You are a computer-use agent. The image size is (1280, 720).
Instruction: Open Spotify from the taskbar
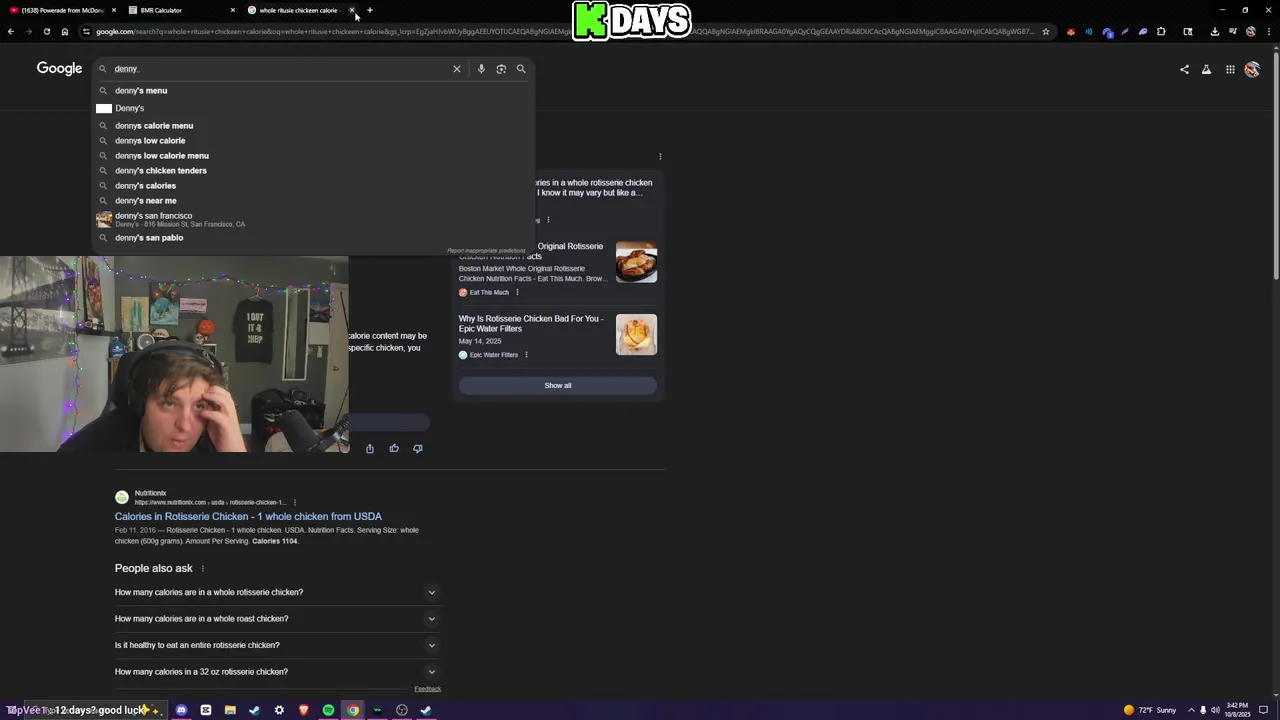click(328, 710)
